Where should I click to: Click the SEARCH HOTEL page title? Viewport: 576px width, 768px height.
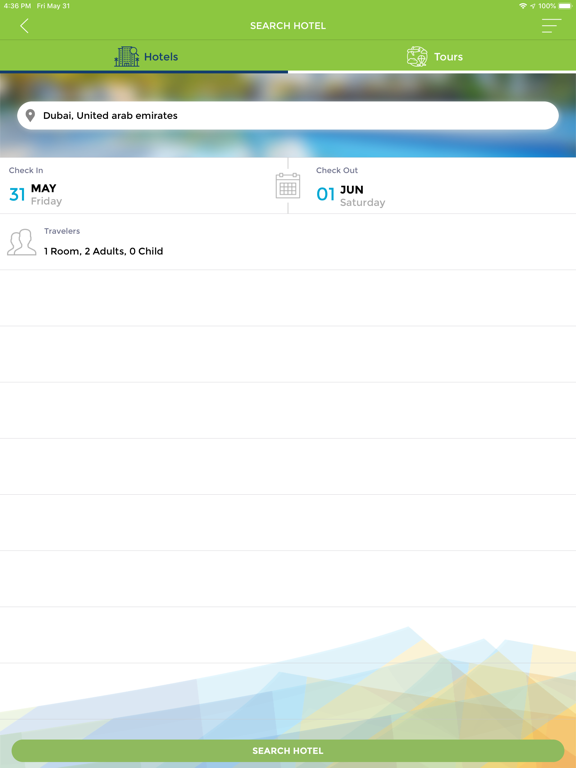click(x=288, y=26)
